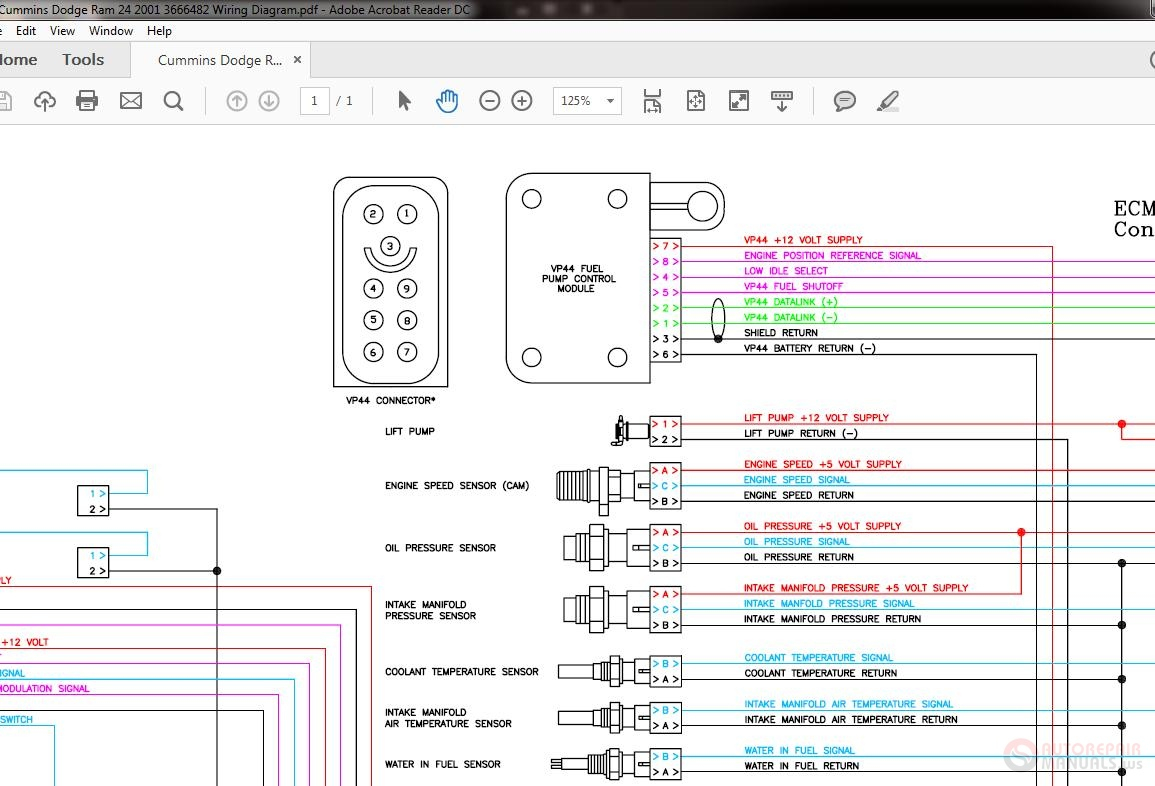Screen dimensions: 1155x786
Task: Add a comment speech bubble
Action: click(844, 101)
